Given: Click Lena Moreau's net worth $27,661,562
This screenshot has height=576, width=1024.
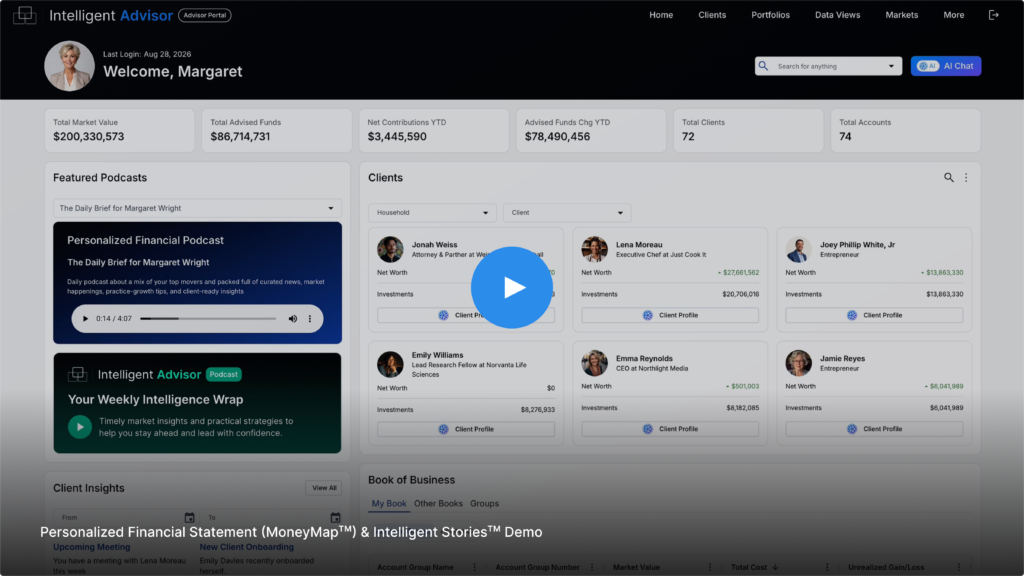Looking at the screenshot, I should (739, 273).
